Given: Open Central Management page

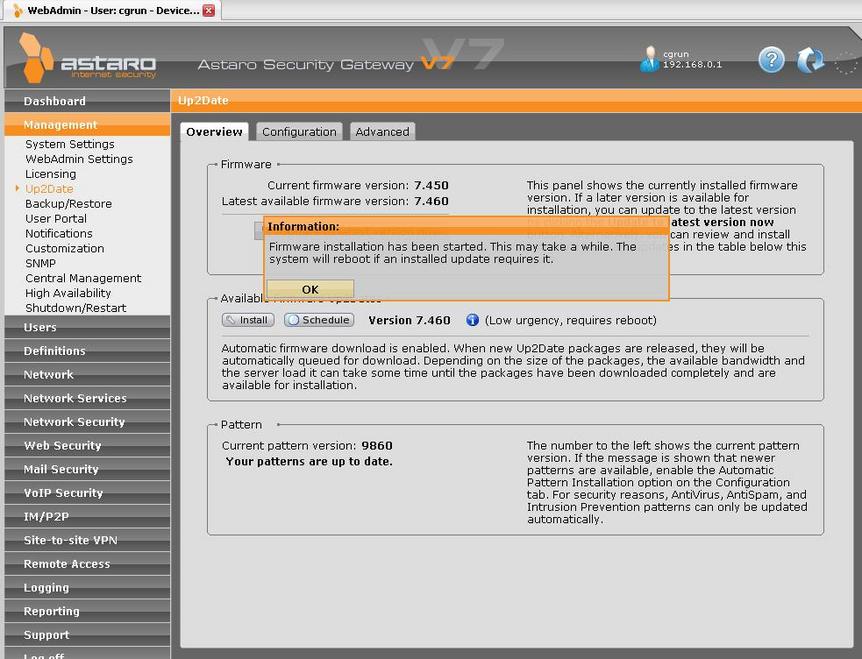Looking at the screenshot, I should pyautogui.click(x=84, y=278).
